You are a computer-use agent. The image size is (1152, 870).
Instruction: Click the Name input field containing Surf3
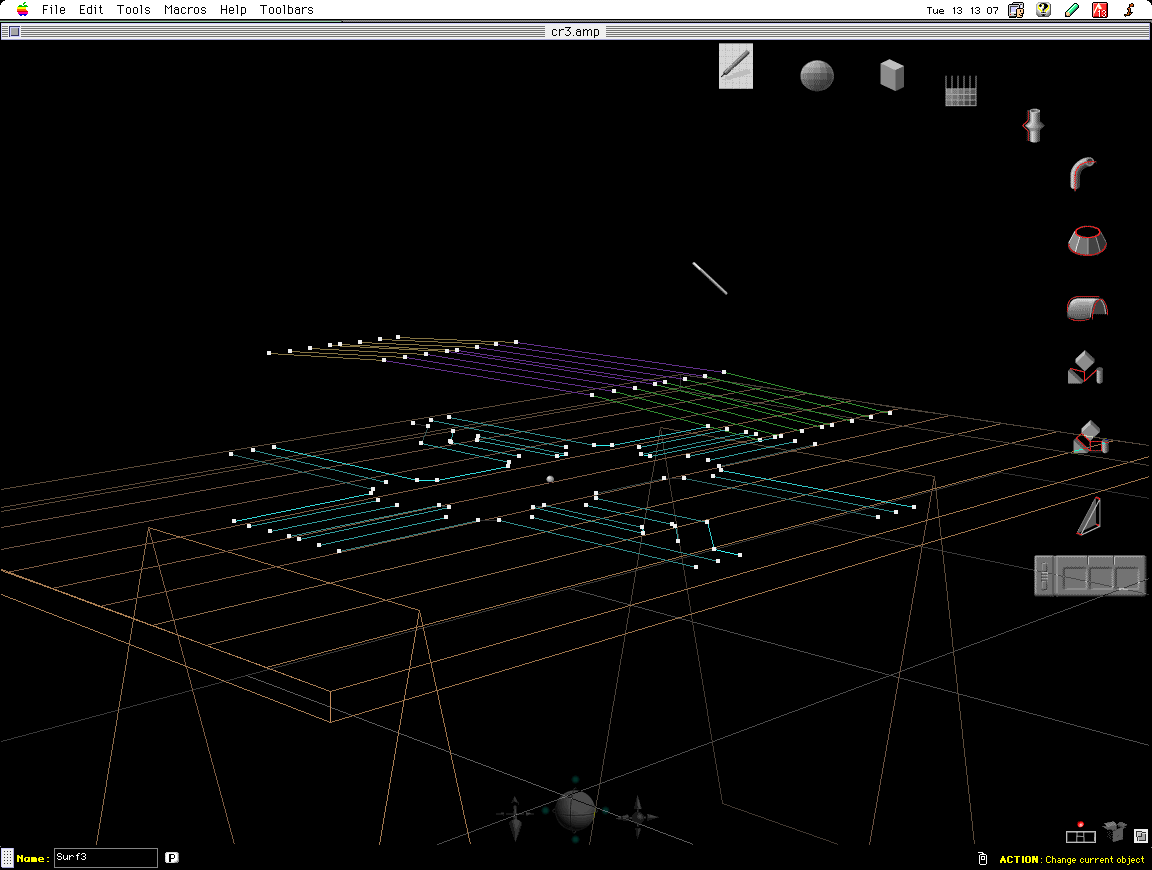point(105,858)
